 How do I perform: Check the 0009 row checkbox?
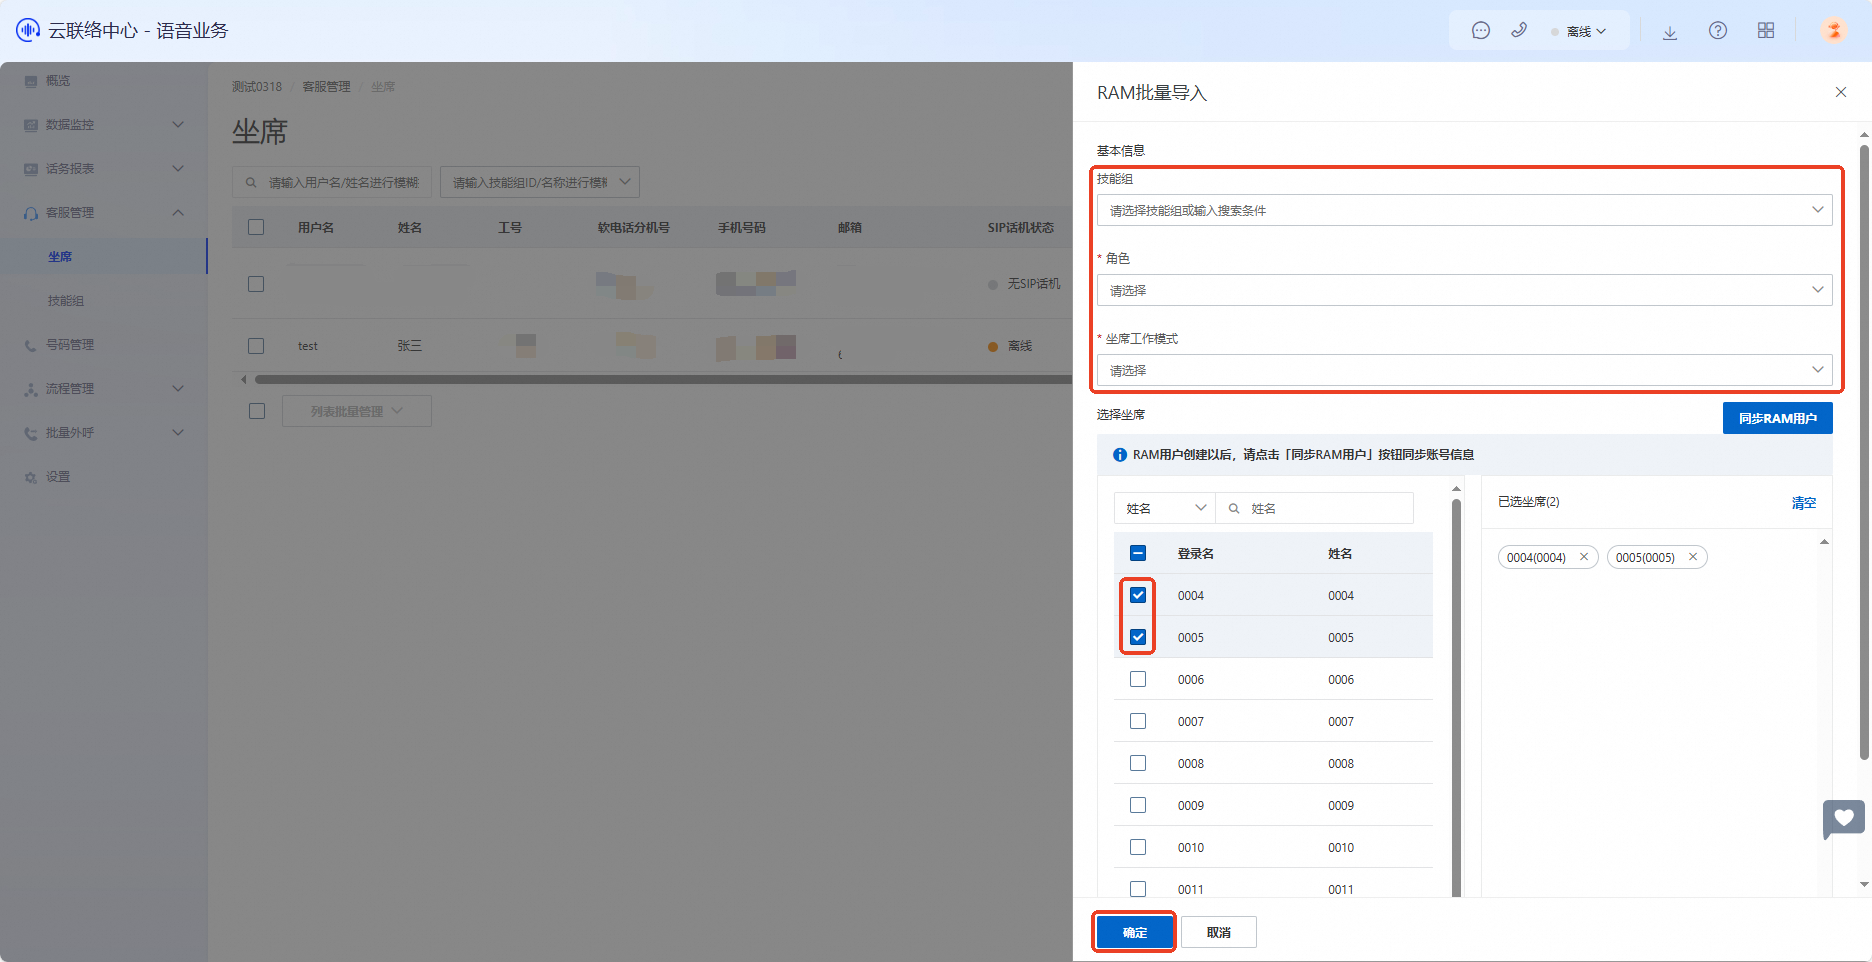pos(1138,805)
